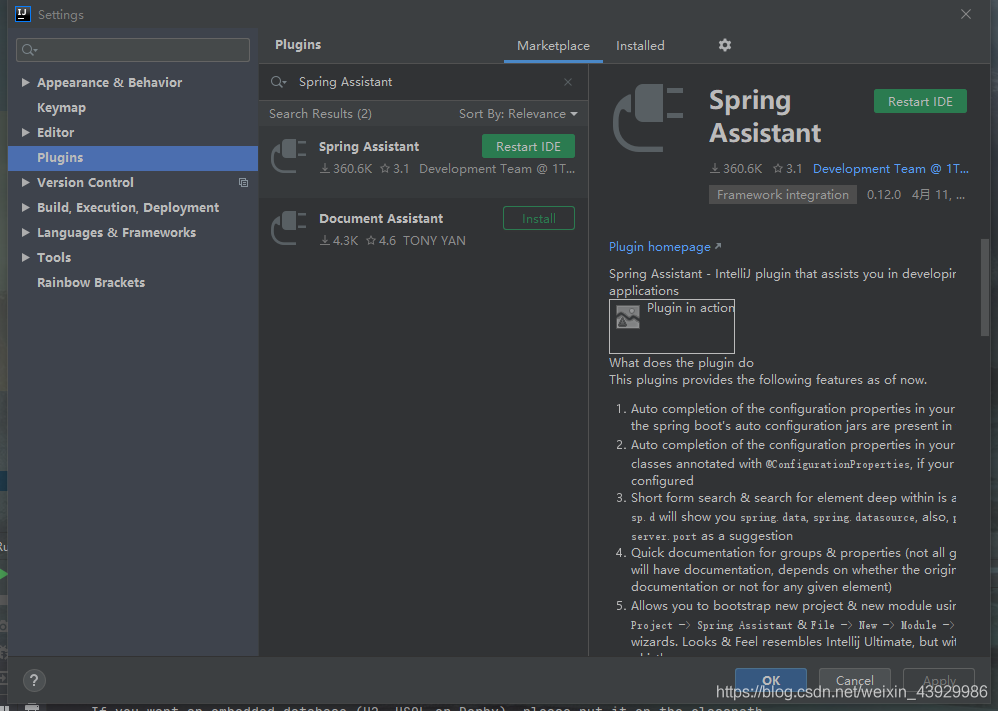This screenshot has width=998, height=711.
Task: Click the Document Assistant plugin icon
Action: pyautogui.click(x=288, y=228)
